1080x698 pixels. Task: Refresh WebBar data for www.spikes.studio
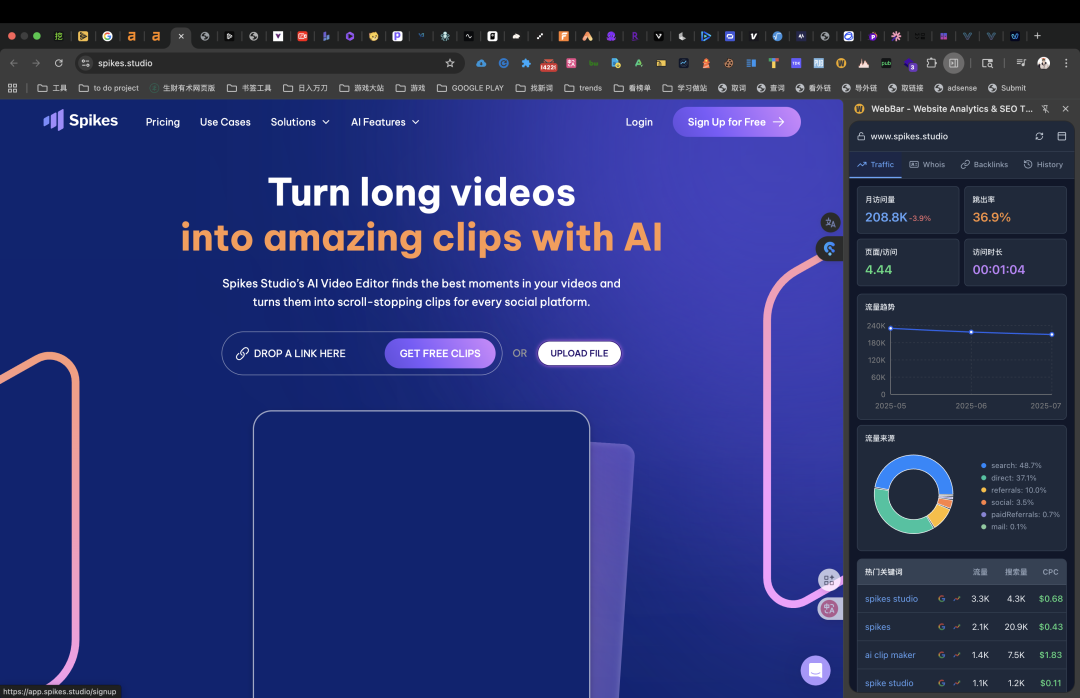point(1039,136)
